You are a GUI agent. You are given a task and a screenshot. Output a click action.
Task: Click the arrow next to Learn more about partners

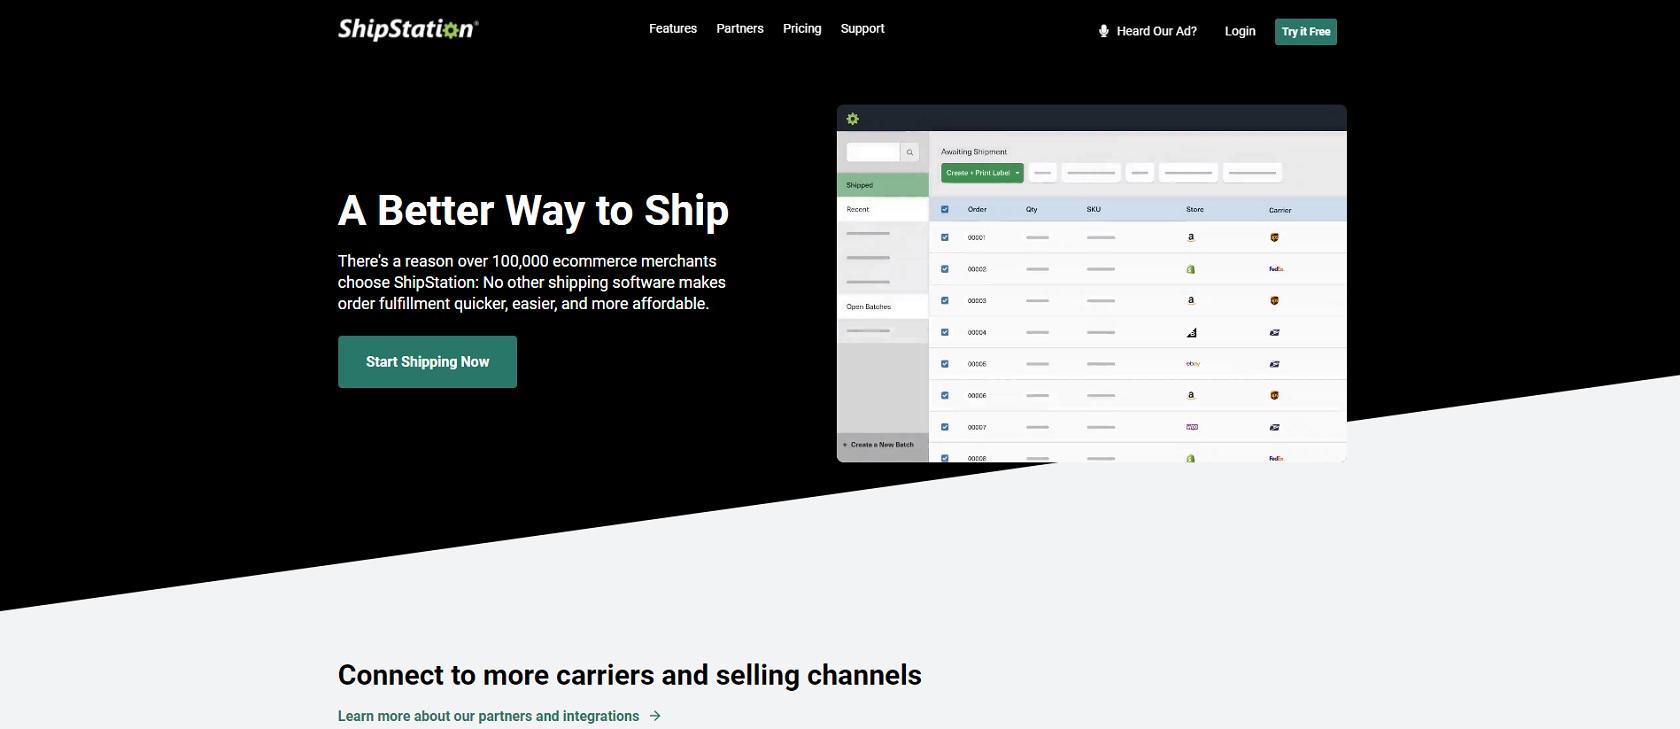pyautogui.click(x=655, y=716)
